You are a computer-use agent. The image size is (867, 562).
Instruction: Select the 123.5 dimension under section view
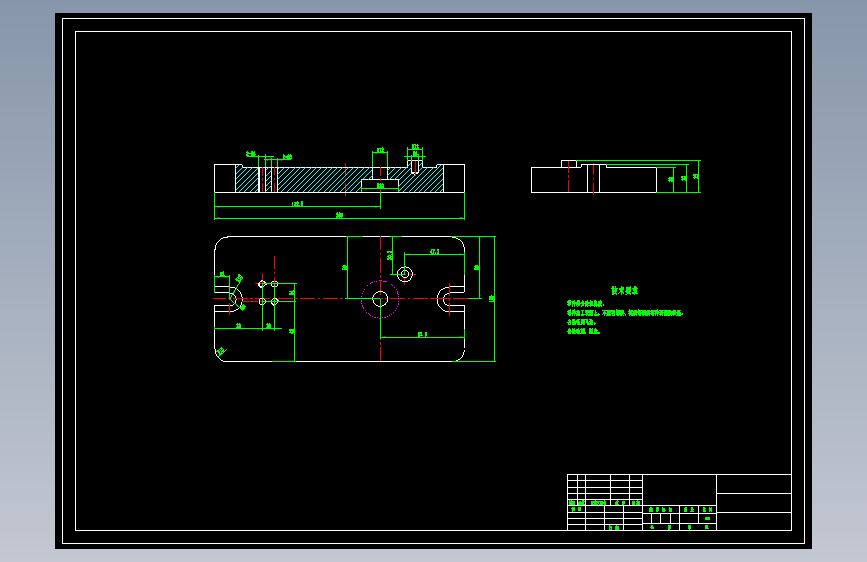[x=297, y=204]
